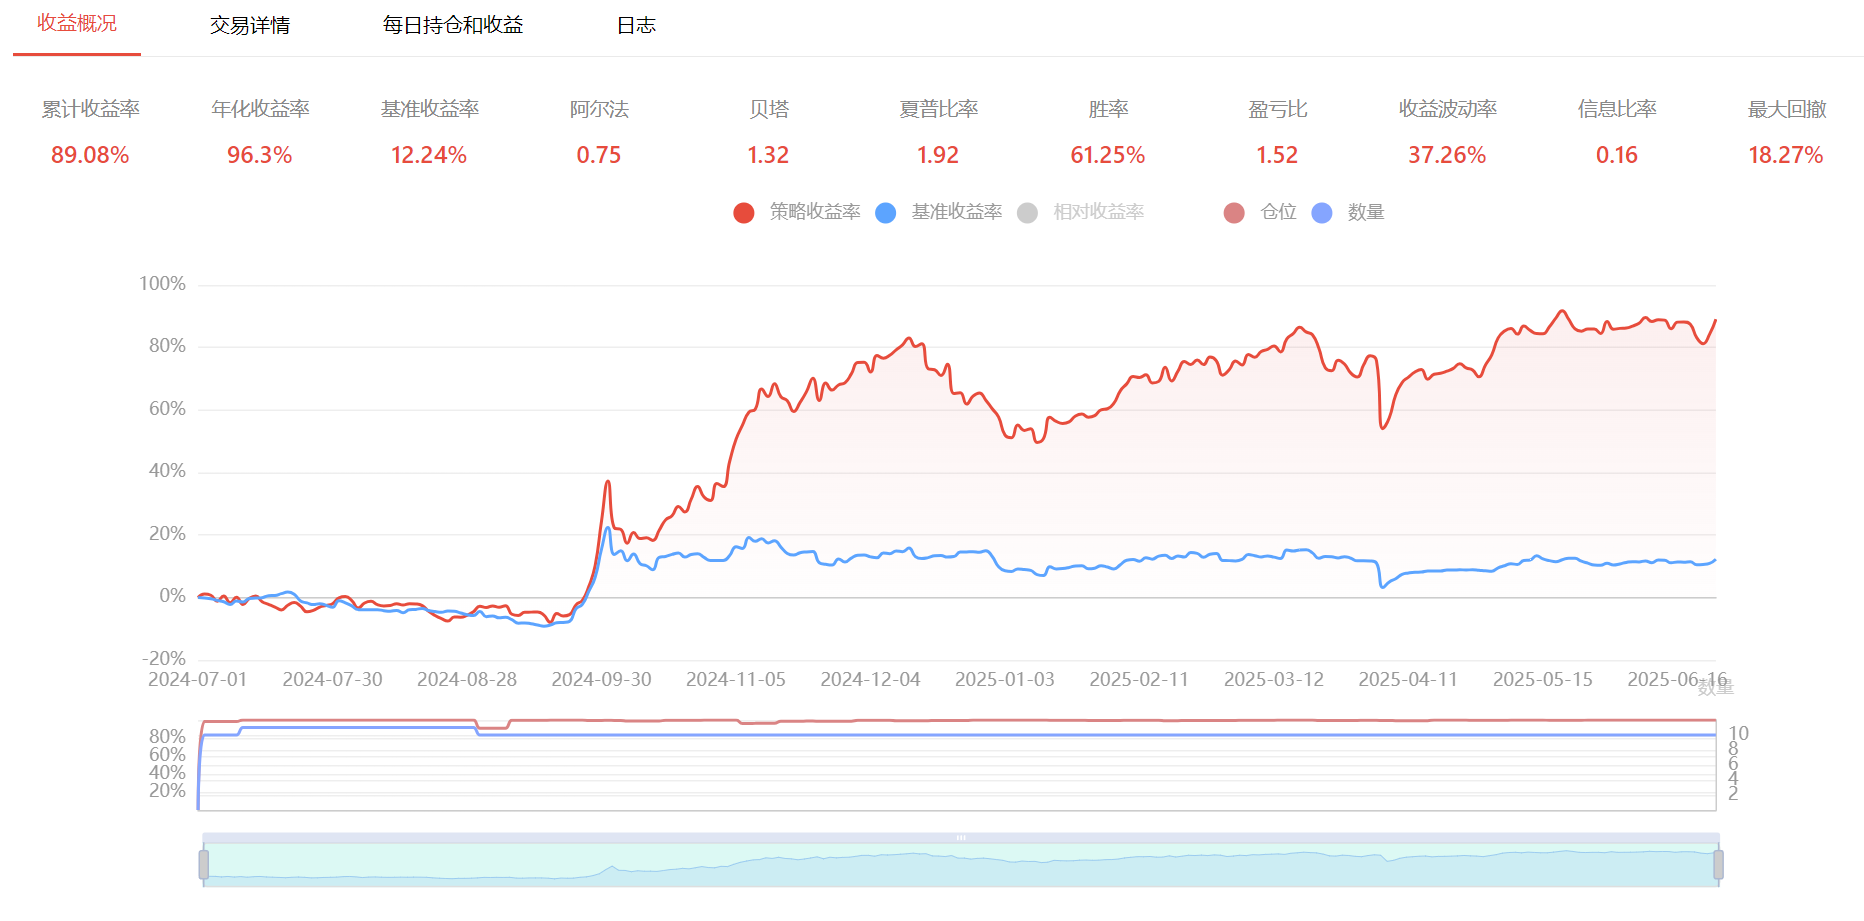Switch to the 交易详情 tab
This screenshot has height=921, width=1864.
249,26
